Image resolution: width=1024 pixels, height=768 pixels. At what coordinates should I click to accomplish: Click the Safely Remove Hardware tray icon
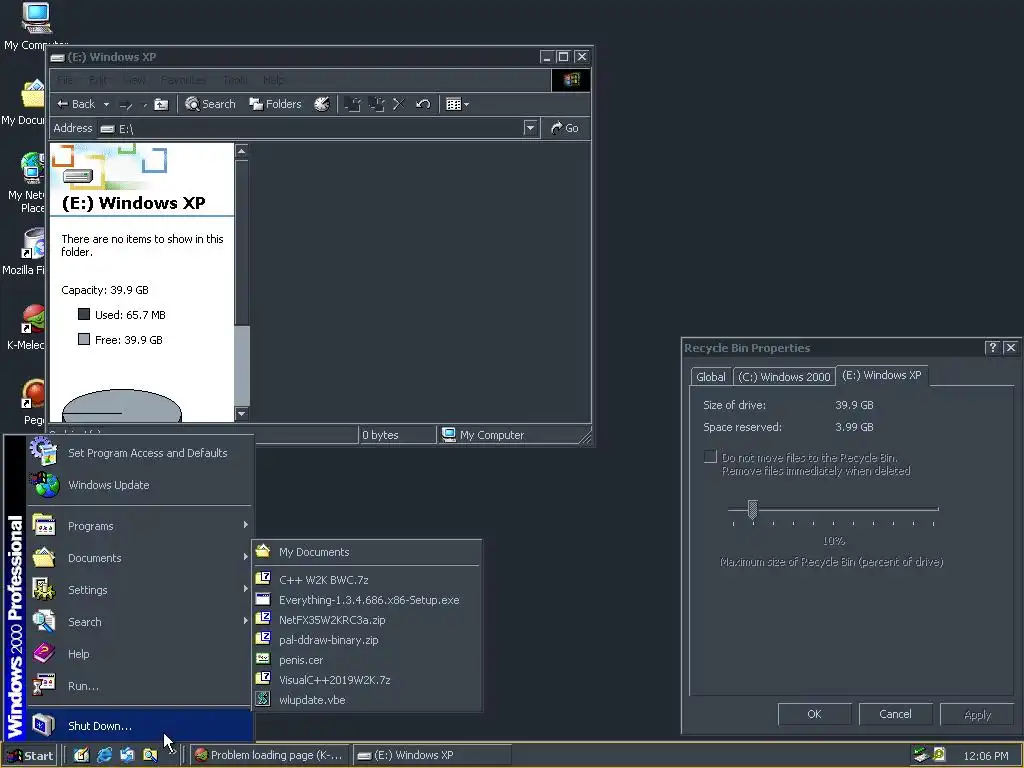point(921,755)
